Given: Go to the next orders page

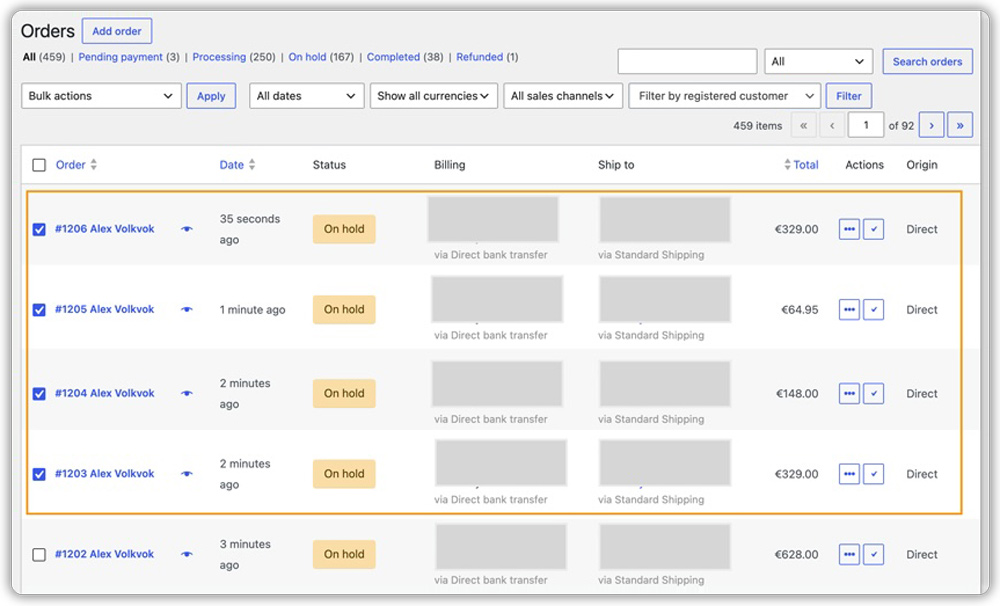Looking at the screenshot, I should 932,125.
